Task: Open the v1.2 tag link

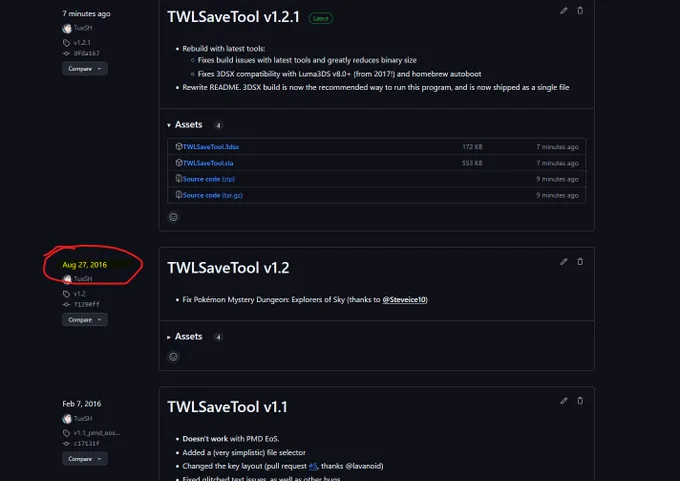Action: (79, 294)
